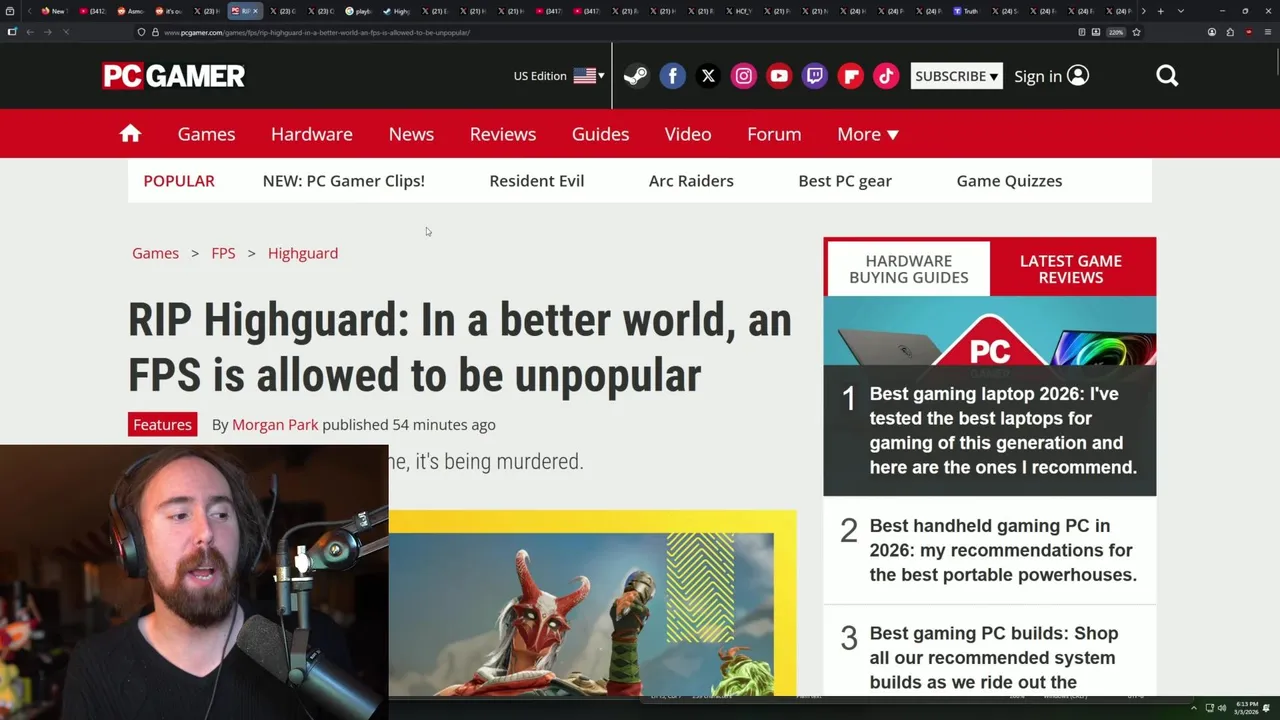Open PC Gamer's Instagram icon

pos(744,76)
